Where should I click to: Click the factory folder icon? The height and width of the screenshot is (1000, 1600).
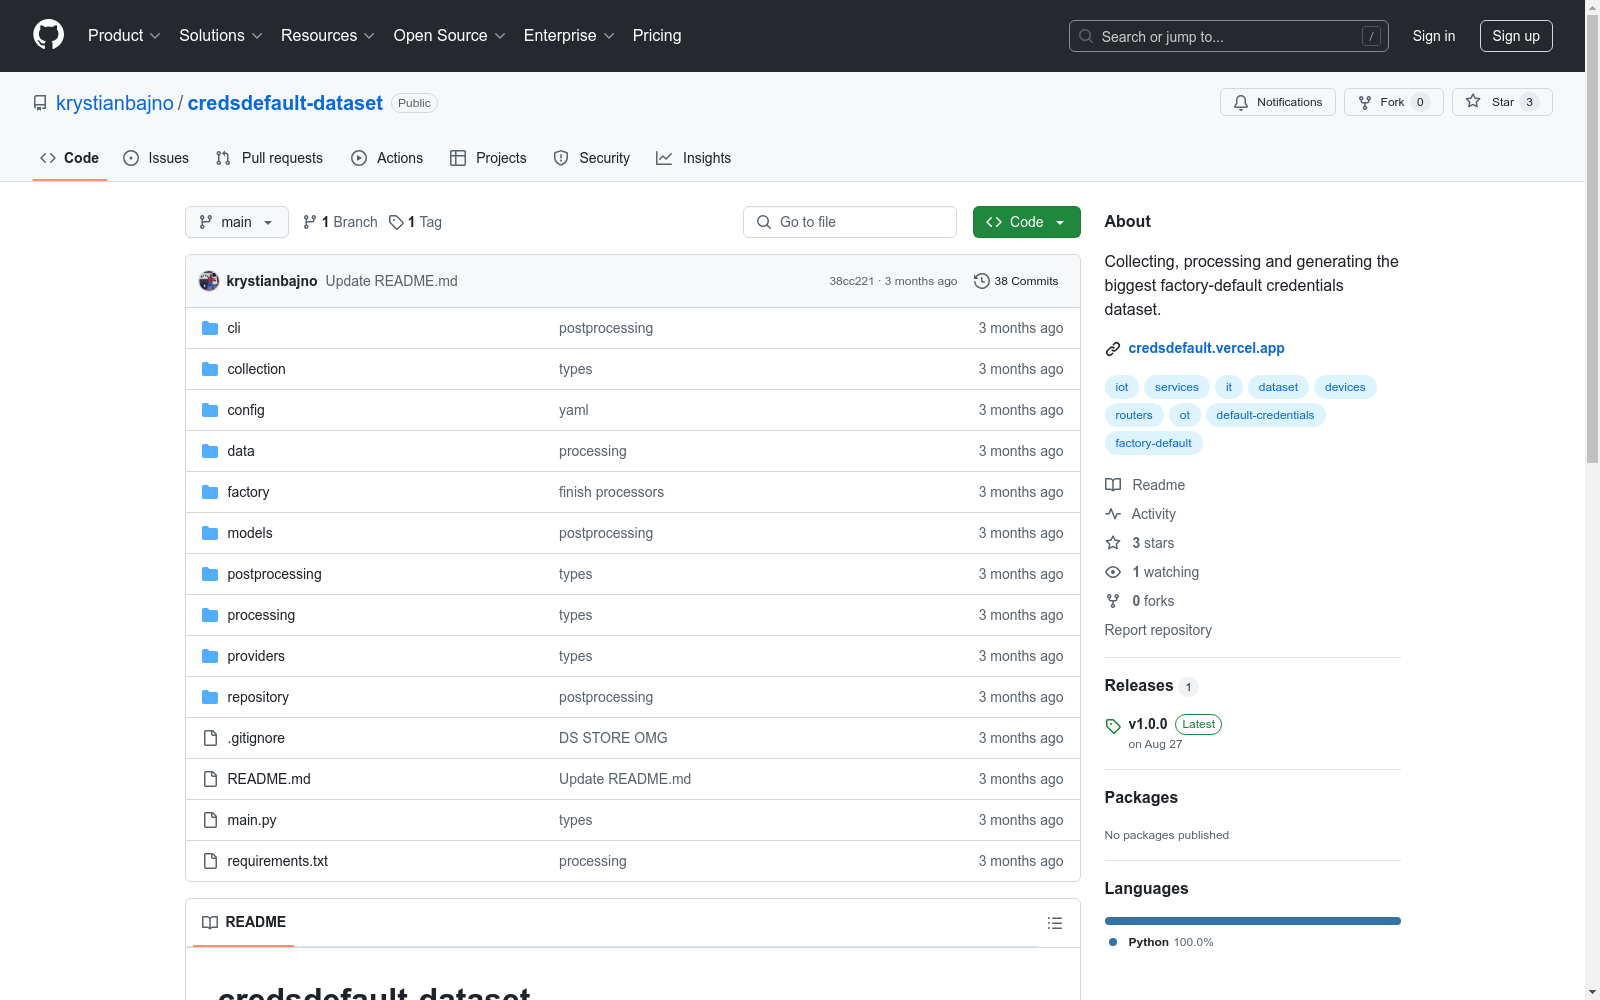[x=210, y=492]
